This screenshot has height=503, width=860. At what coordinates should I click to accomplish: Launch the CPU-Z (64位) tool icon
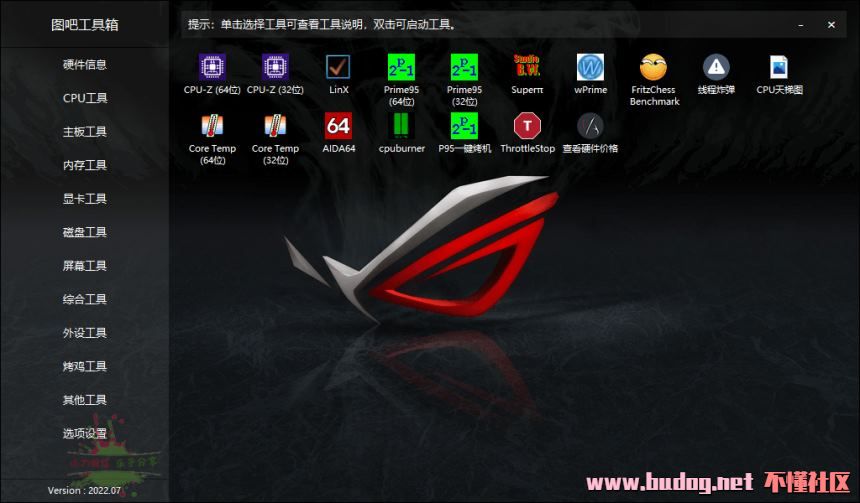pos(212,67)
